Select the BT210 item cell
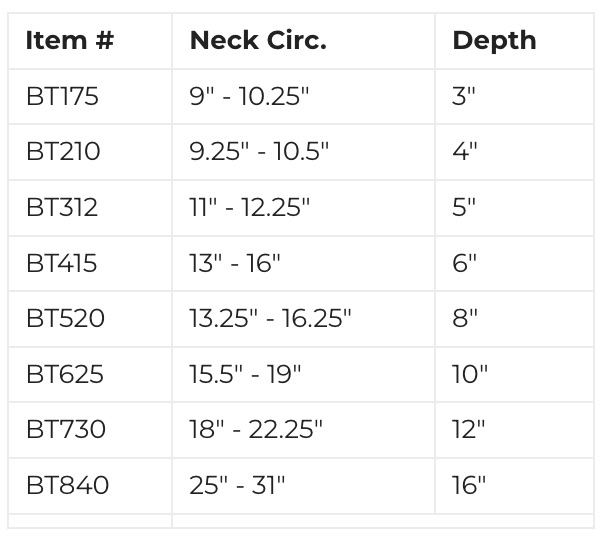 click(64, 152)
